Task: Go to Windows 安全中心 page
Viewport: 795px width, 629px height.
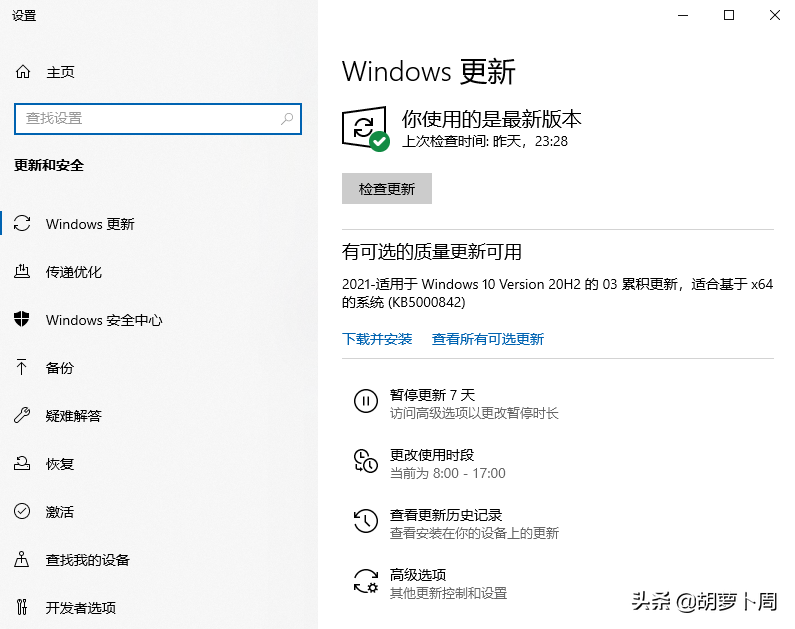Action: (x=104, y=320)
